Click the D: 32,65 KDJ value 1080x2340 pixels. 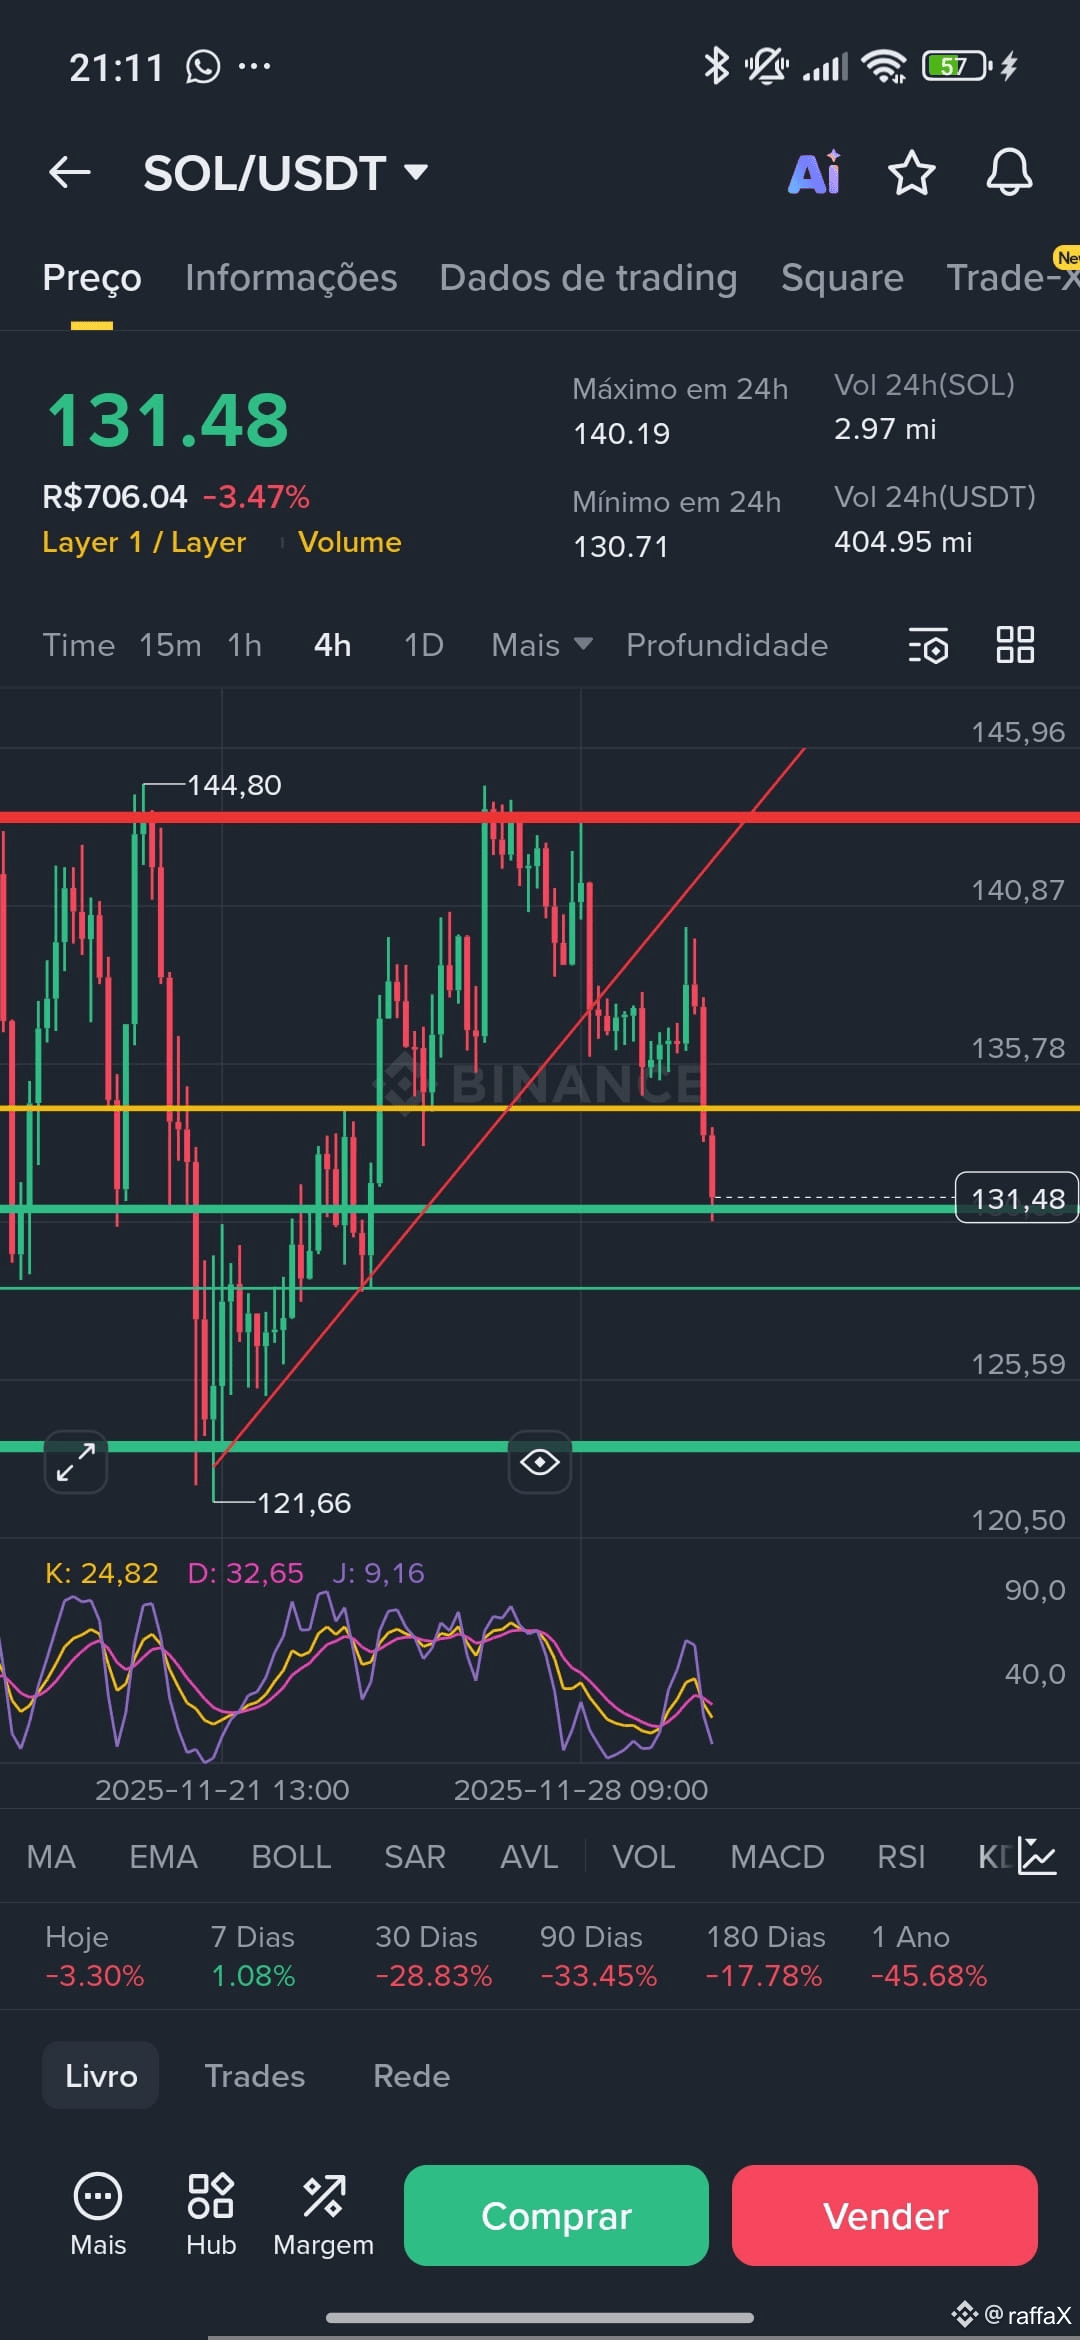(245, 1573)
